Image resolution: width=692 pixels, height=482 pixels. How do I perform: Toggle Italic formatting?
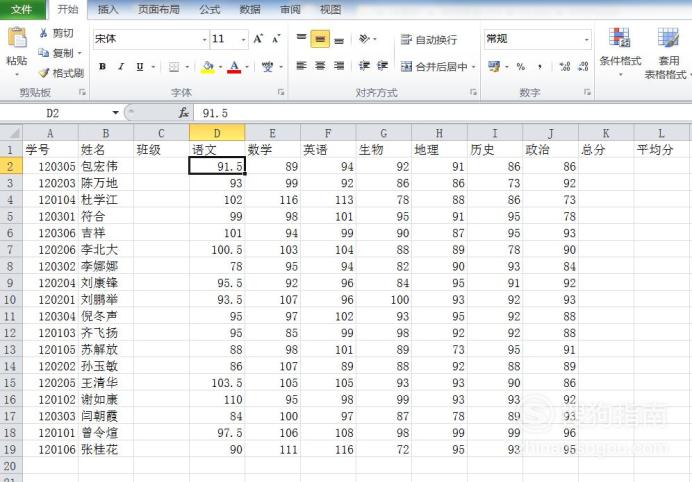[121, 67]
